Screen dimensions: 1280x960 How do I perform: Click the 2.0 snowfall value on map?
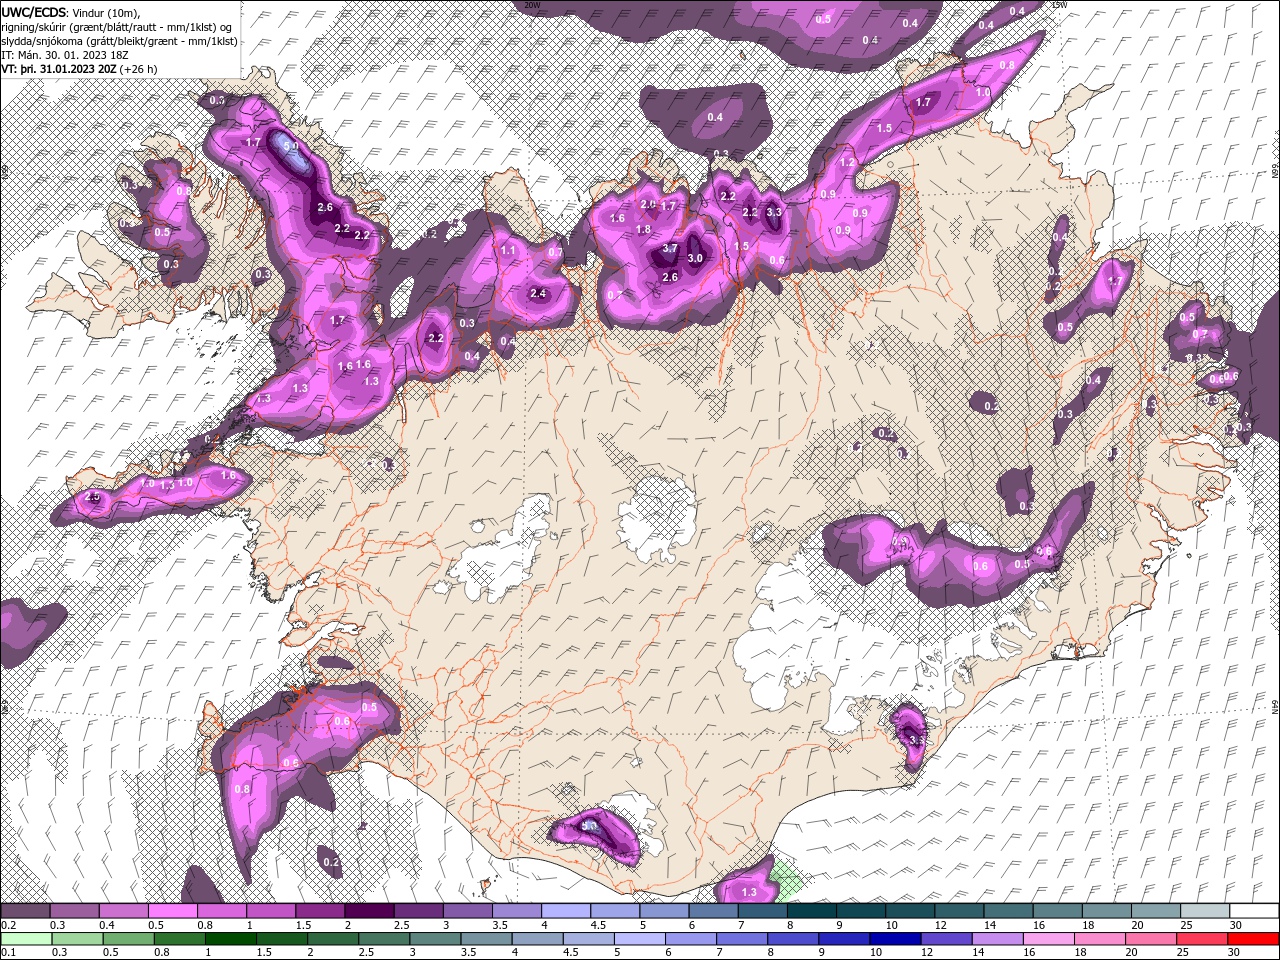[647, 204]
